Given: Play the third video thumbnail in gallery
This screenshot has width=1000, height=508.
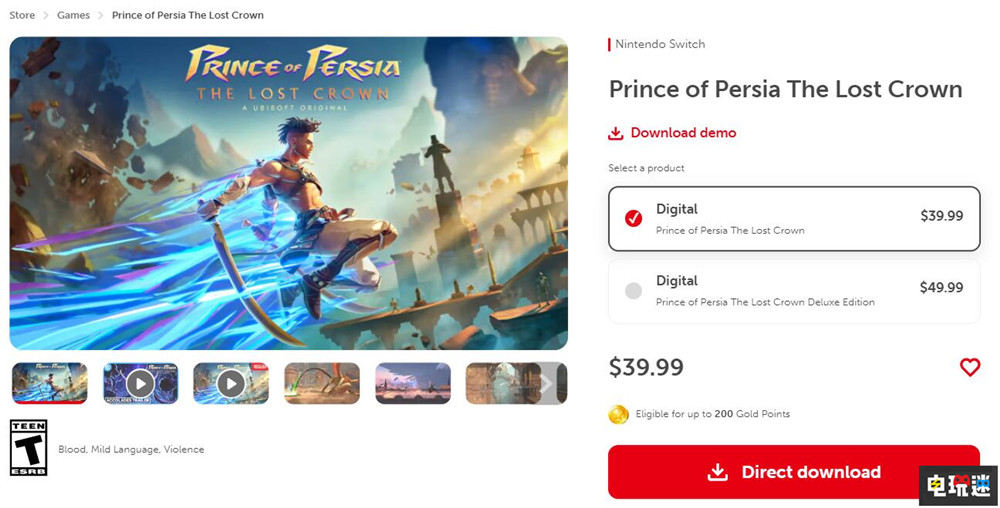Looking at the screenshot, I should [x=231, y=383].
